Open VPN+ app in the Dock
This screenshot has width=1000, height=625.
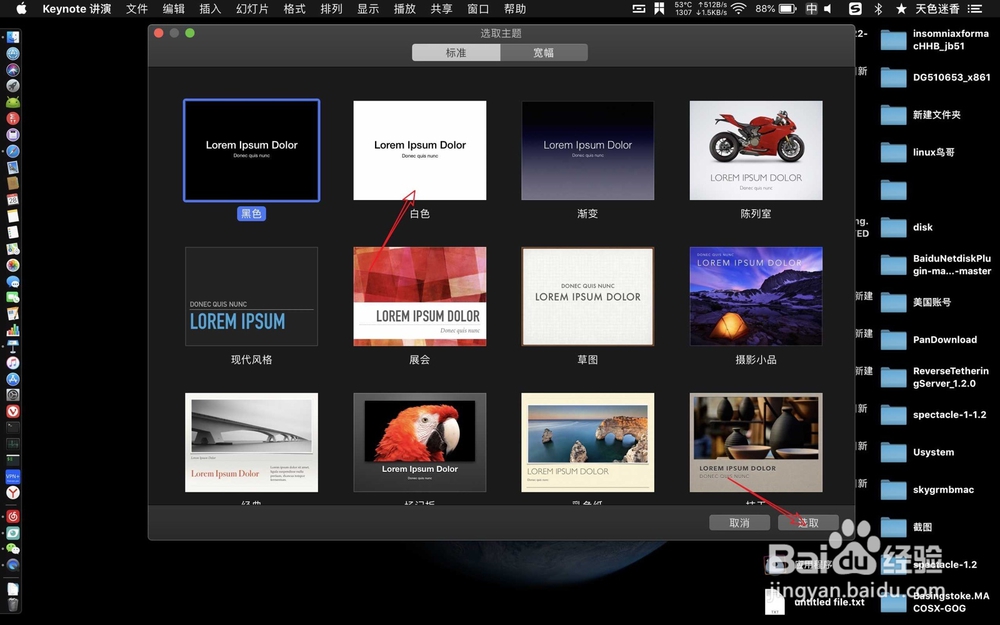pos(13,476)
